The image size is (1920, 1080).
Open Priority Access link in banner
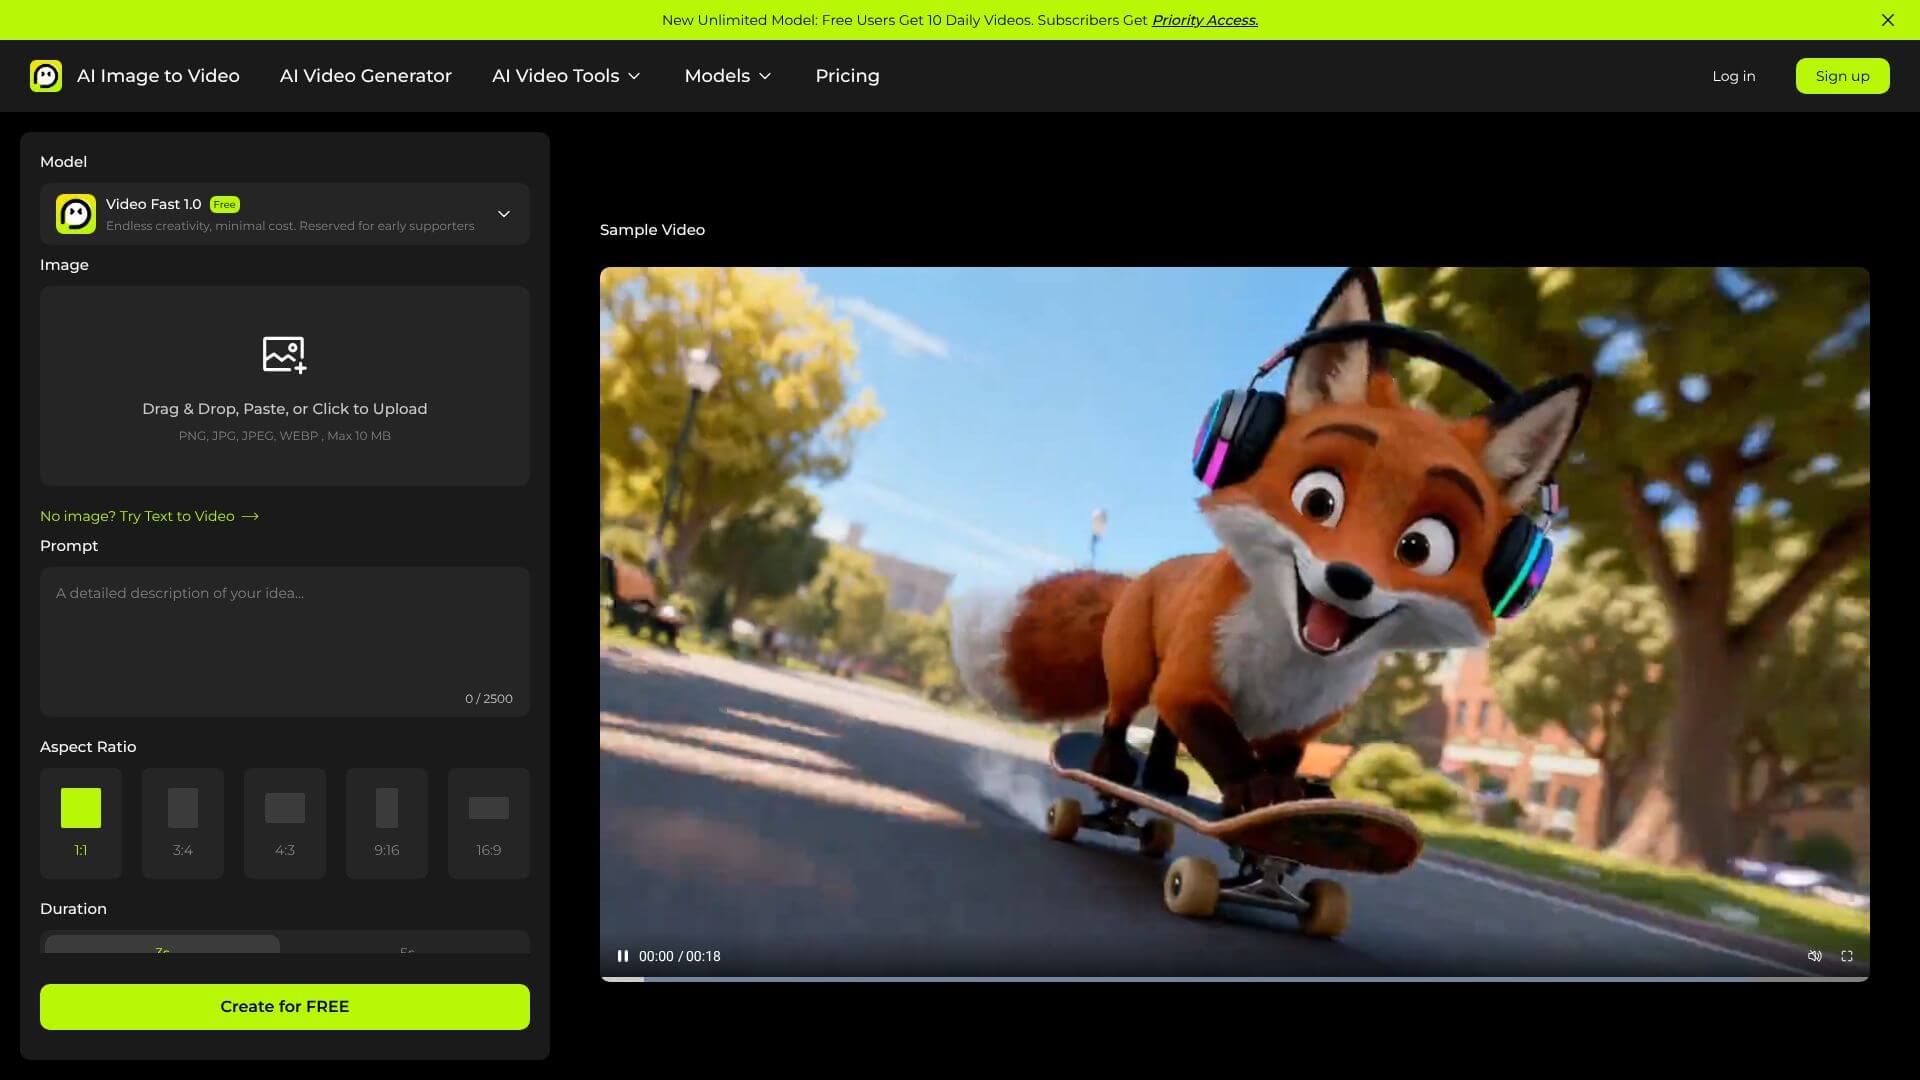(x=1204, y=20)
